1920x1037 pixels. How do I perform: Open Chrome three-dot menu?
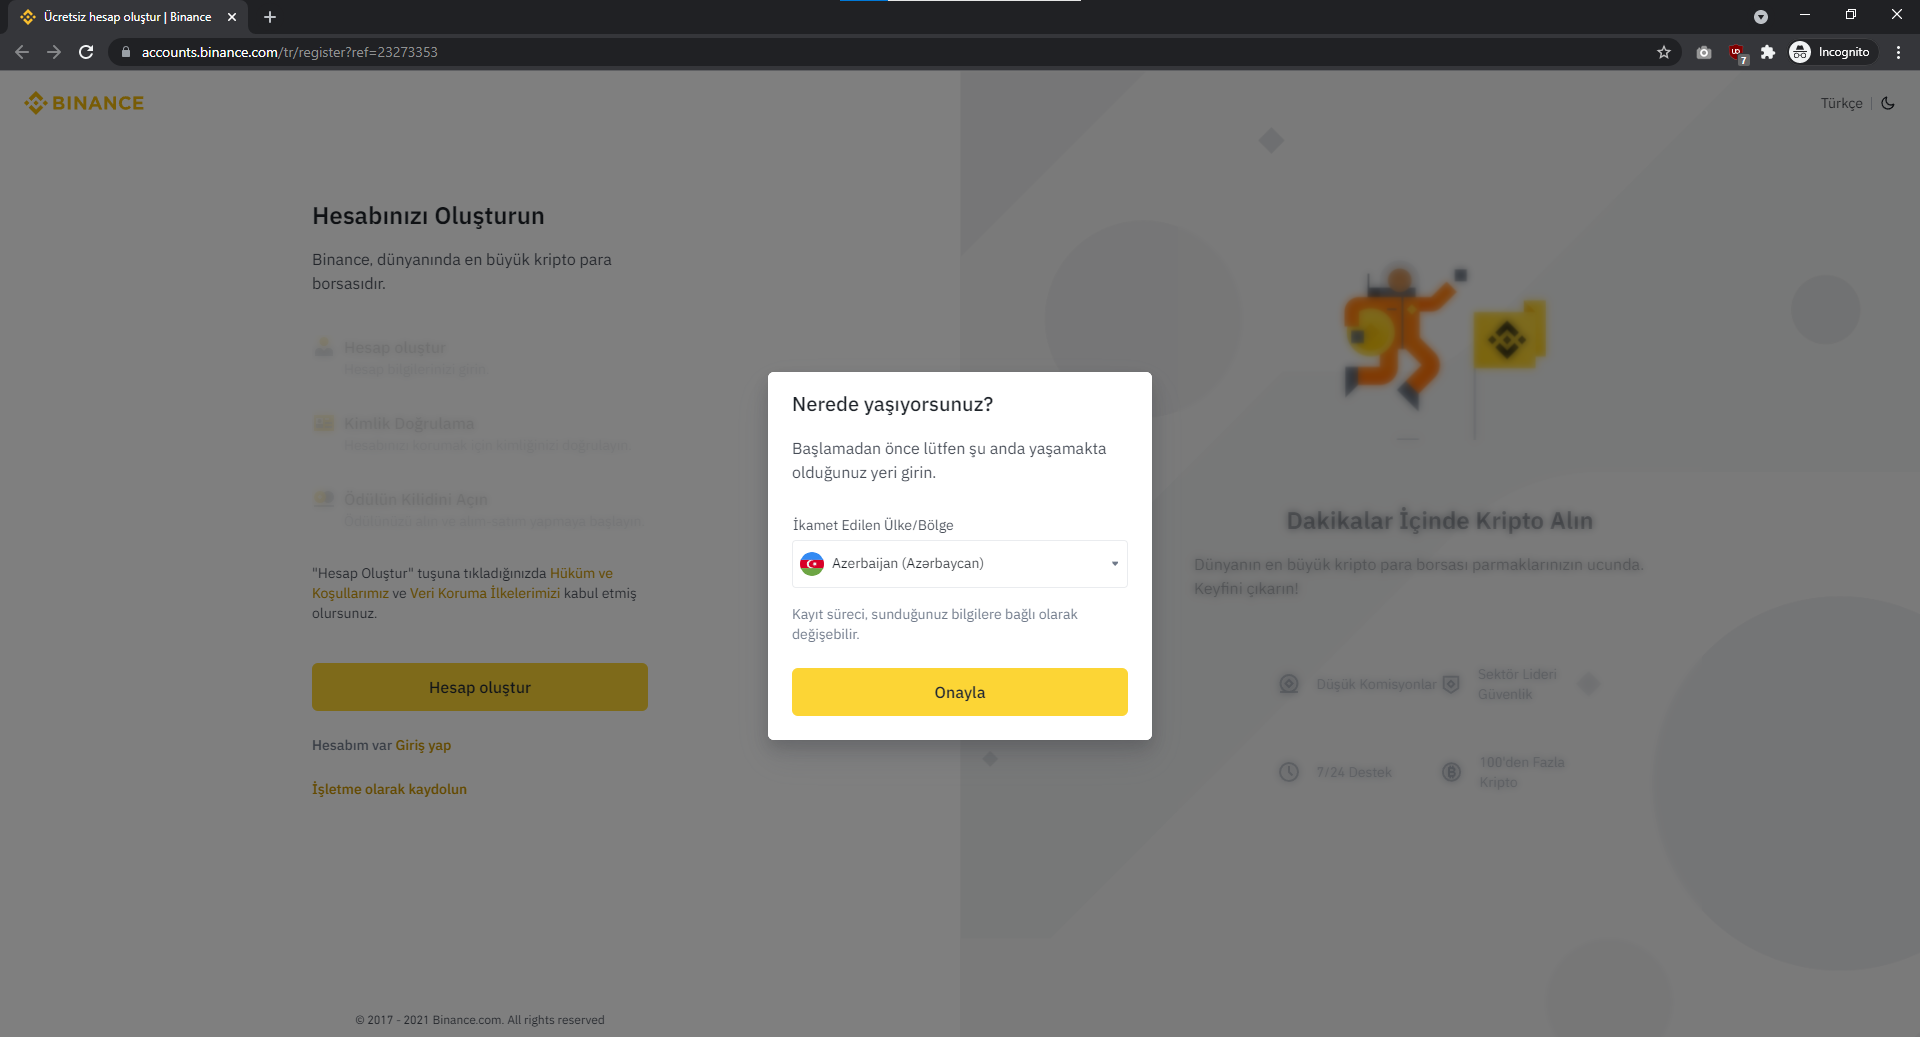pos(1898,52)
